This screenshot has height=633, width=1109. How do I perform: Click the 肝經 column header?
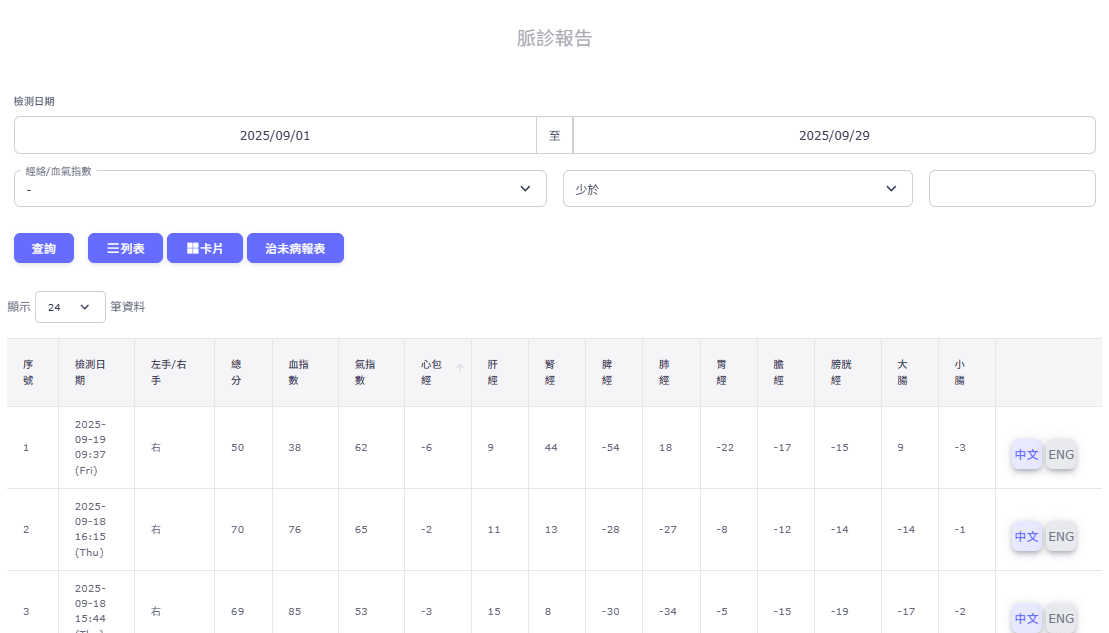pyautogui.click(x=493, y=372)
